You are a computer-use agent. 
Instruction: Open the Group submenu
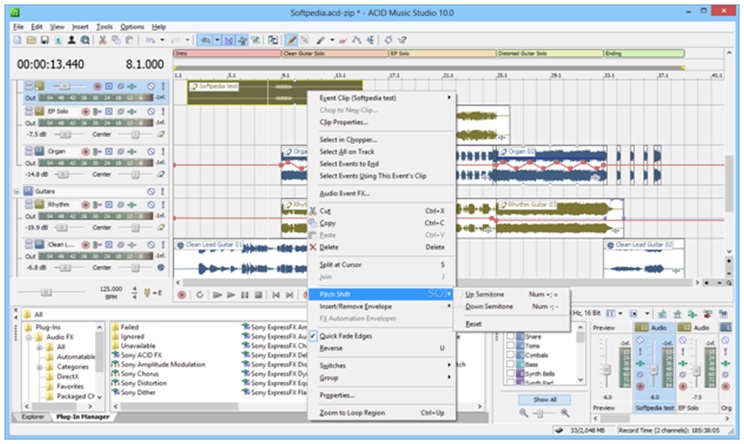coord(380,378)
